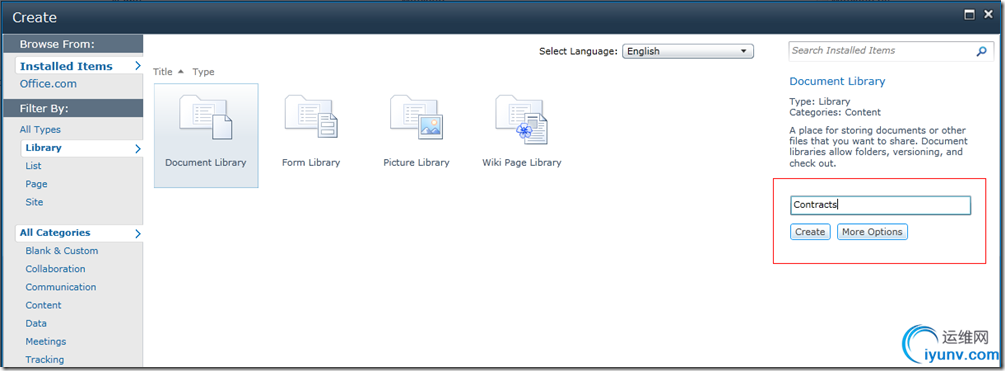Open the Select Language dropdown
The width and height of the screenshot is (1005, 371).
click(x=688, y=51)
